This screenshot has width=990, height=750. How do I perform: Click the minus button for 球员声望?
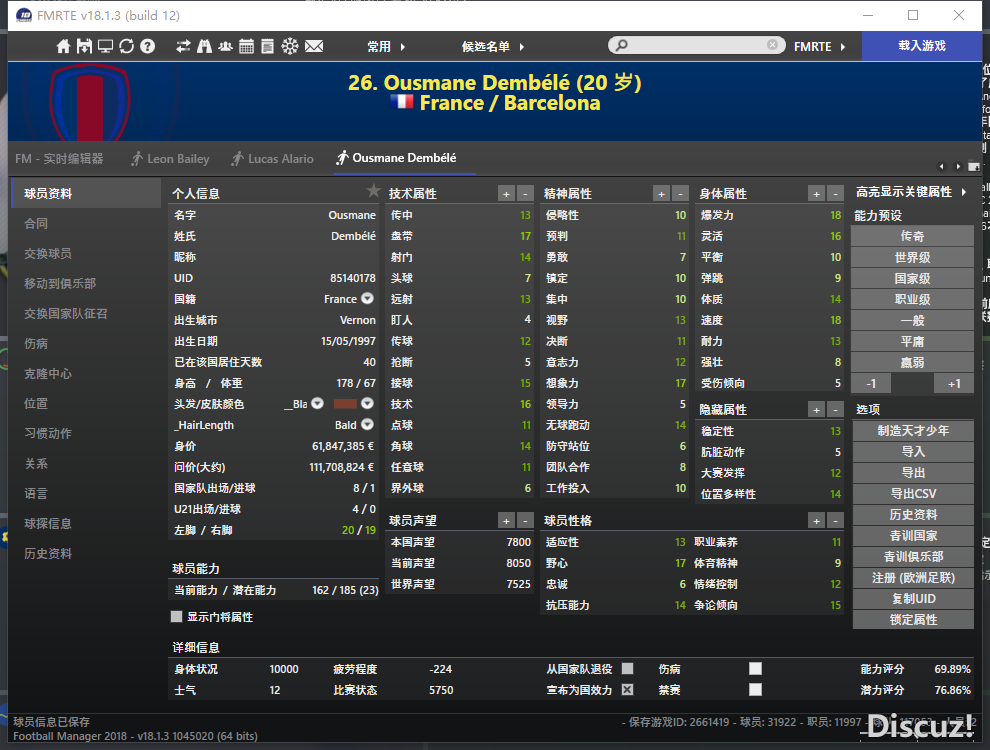(x=525, y=521)
